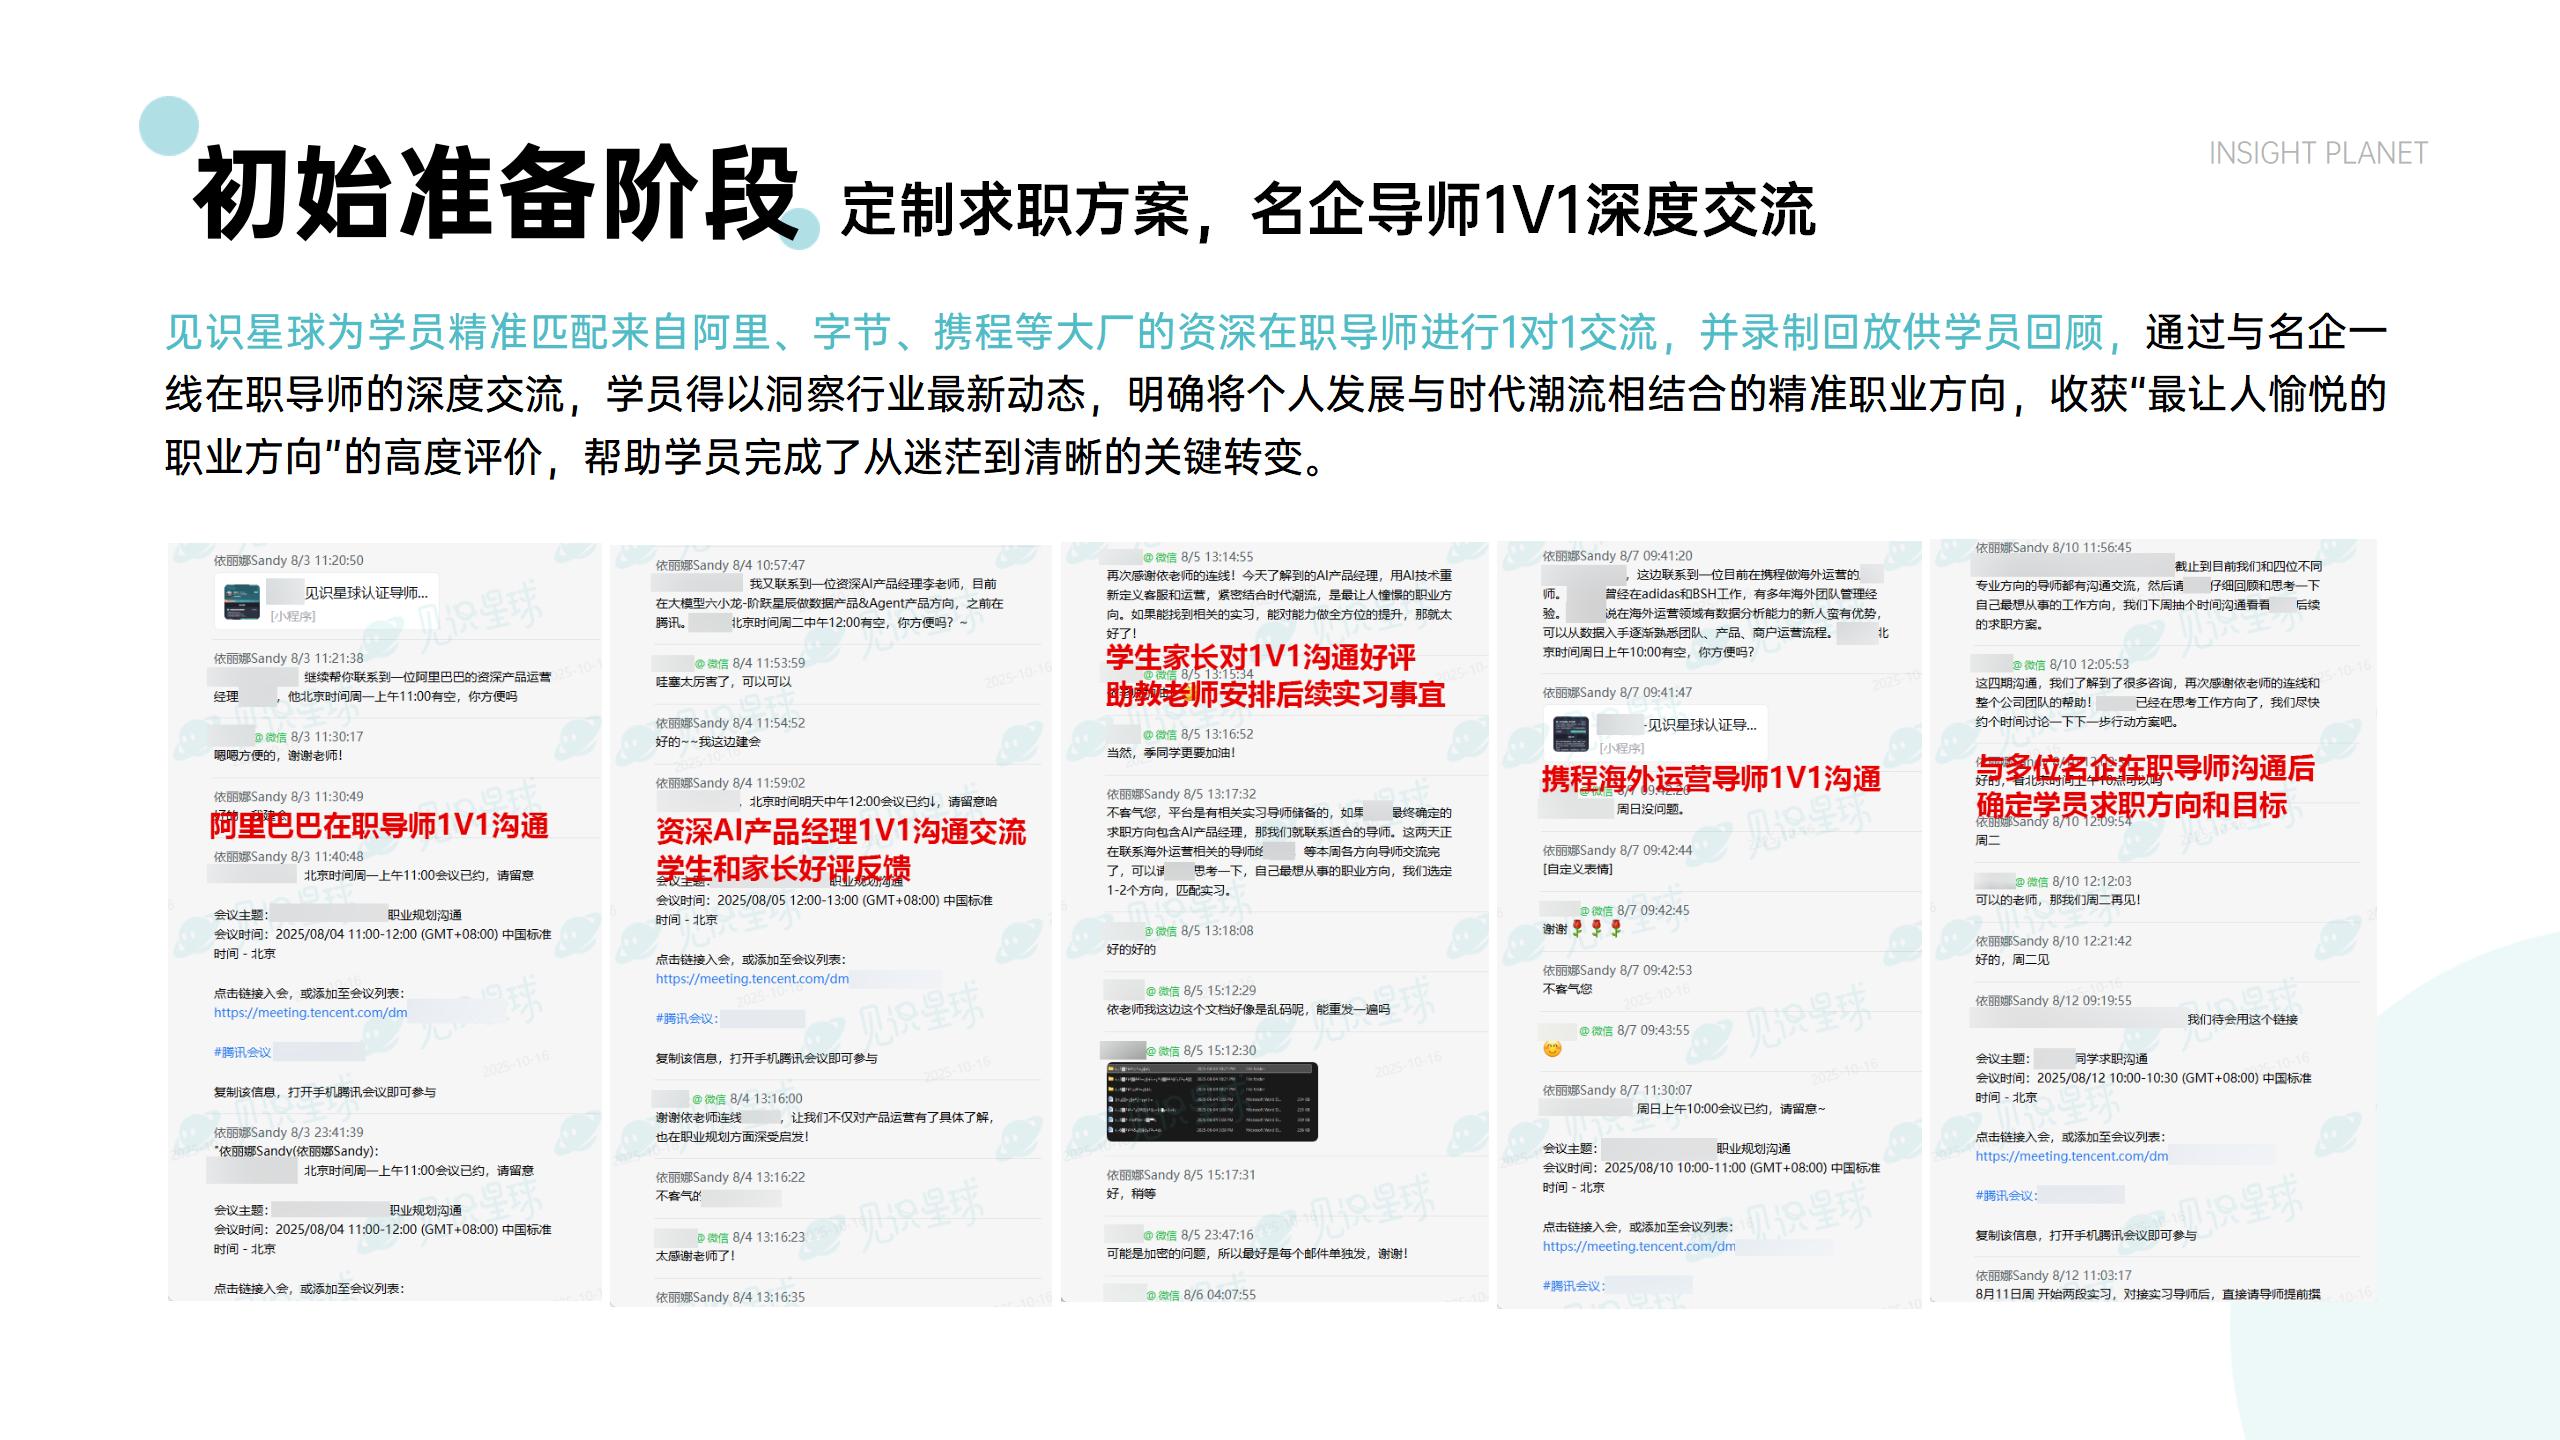Open the Tencent meeting link in the 携程 mentor chat panel
Screen dimensions: 2560x1440
pos(1638,1246)
